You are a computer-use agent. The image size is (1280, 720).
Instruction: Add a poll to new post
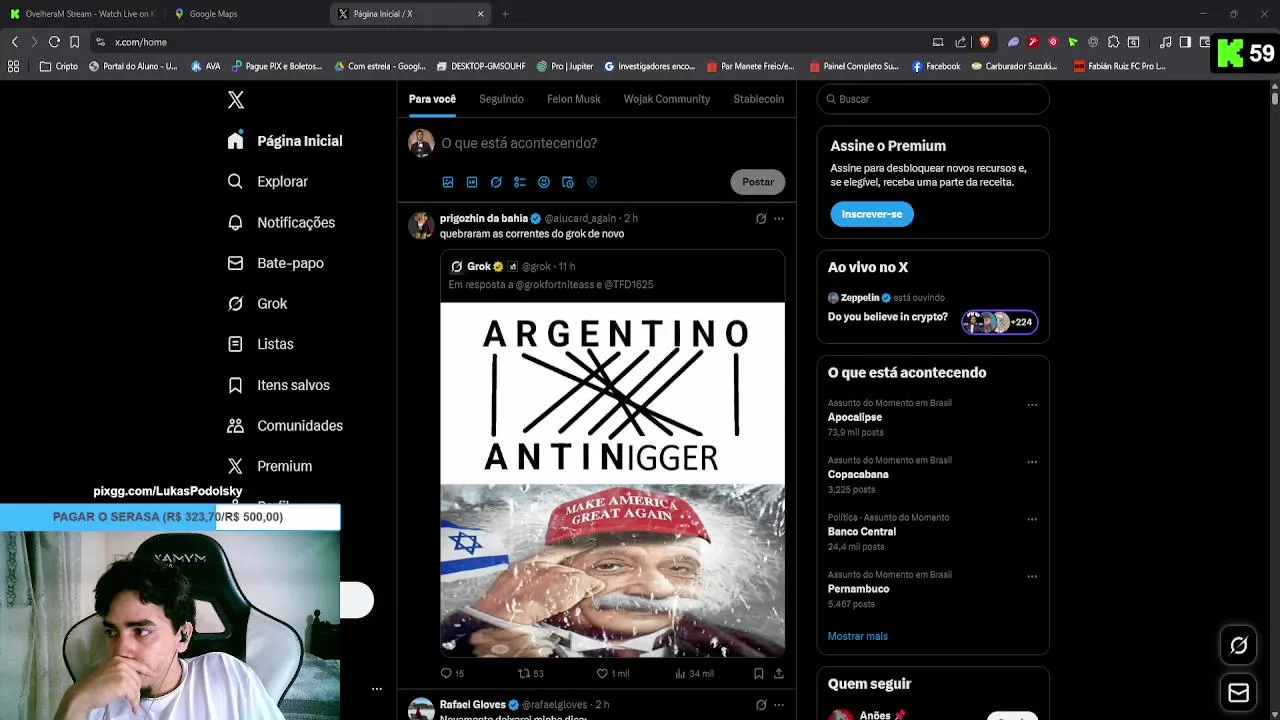coord(520,182)
